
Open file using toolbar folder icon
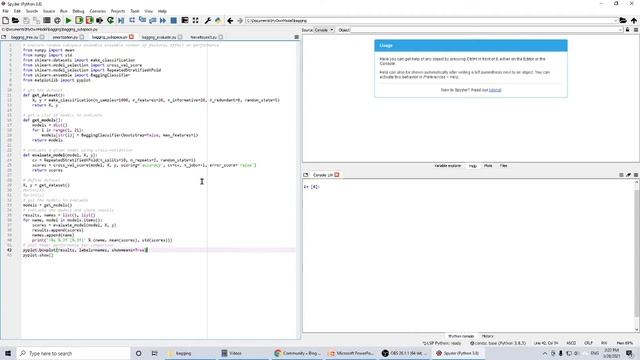(15, 20)
